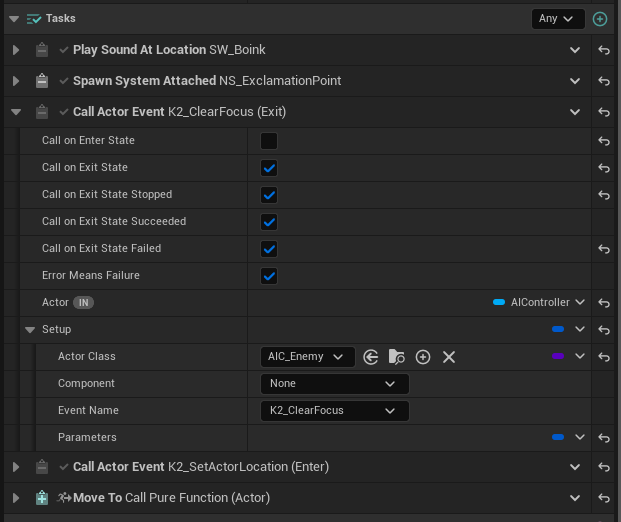Toggle the checkmark on Play Sound At Location
This screenshot has height=522, width=621.
(63, 50)
